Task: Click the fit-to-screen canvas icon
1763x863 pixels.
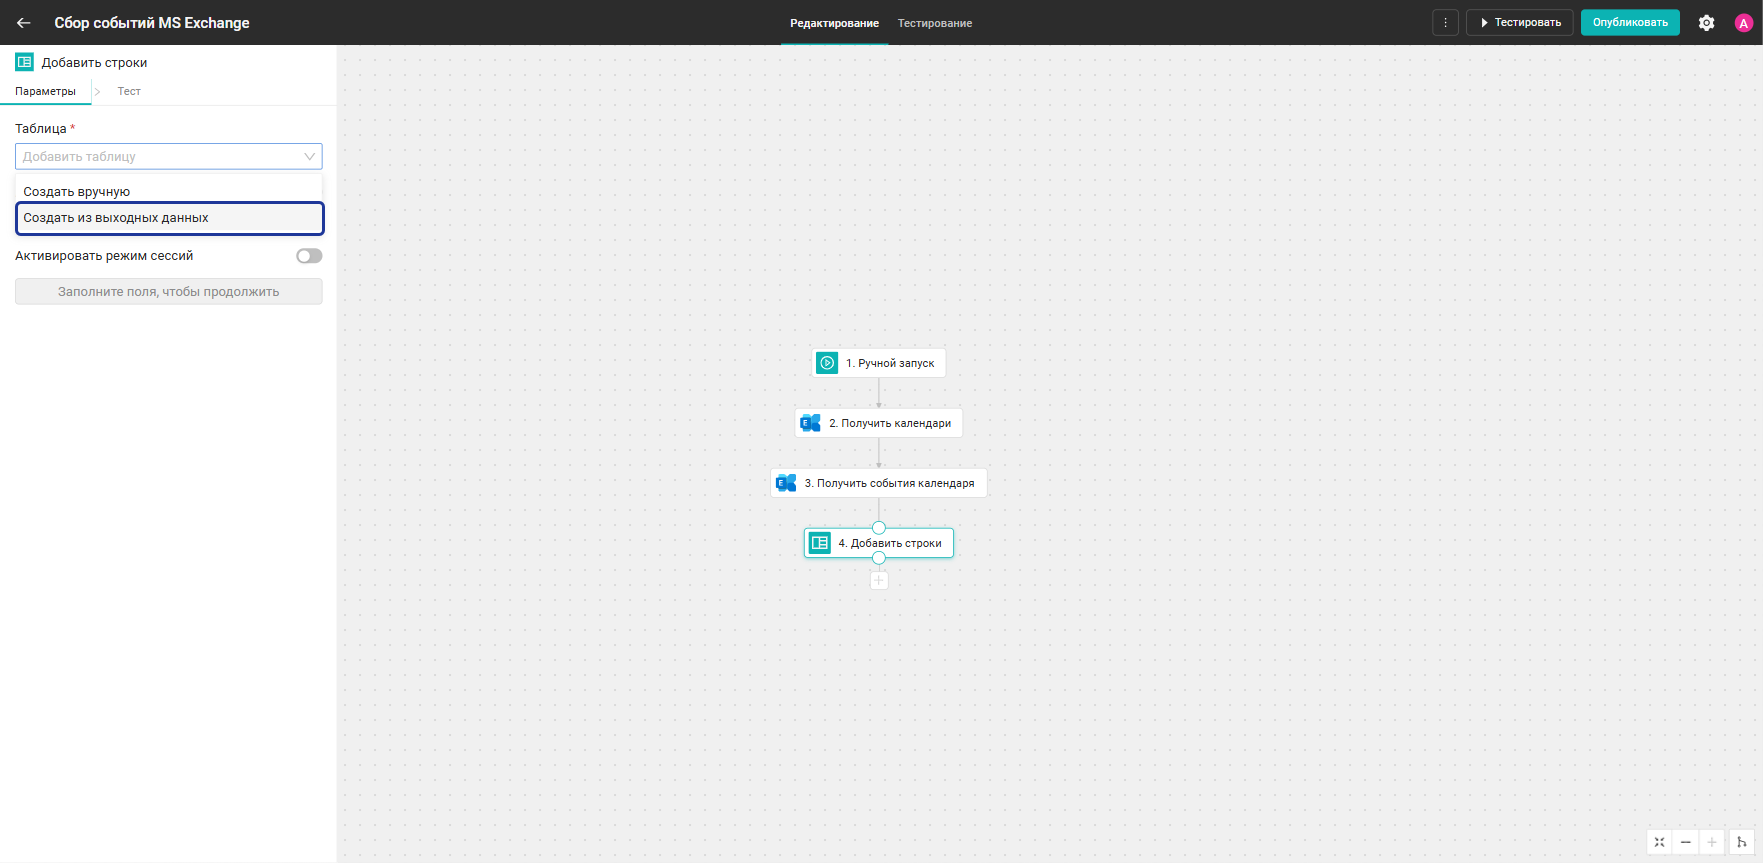Action: [1659, 842]
